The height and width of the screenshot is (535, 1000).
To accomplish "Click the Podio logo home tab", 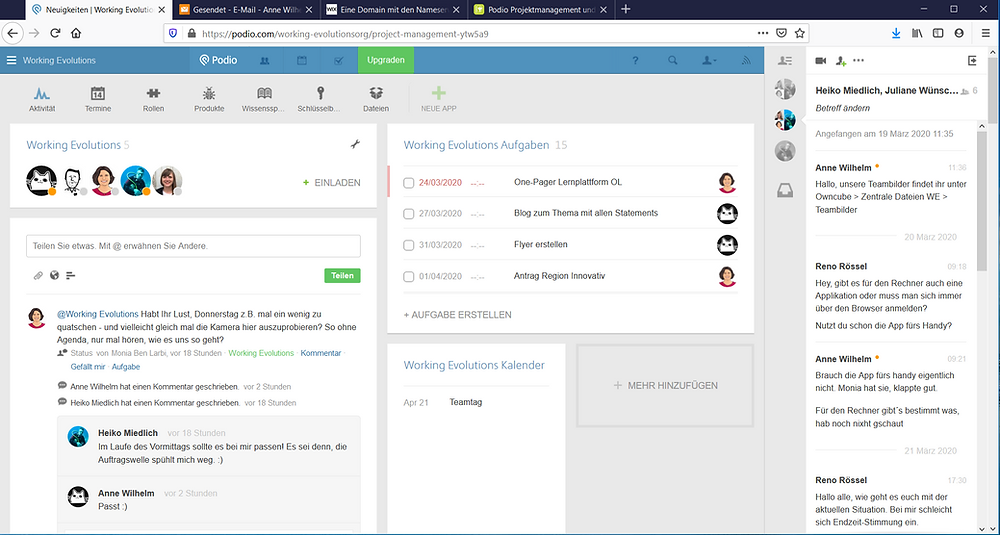I will pyautogui.click(x=218, y=61).
